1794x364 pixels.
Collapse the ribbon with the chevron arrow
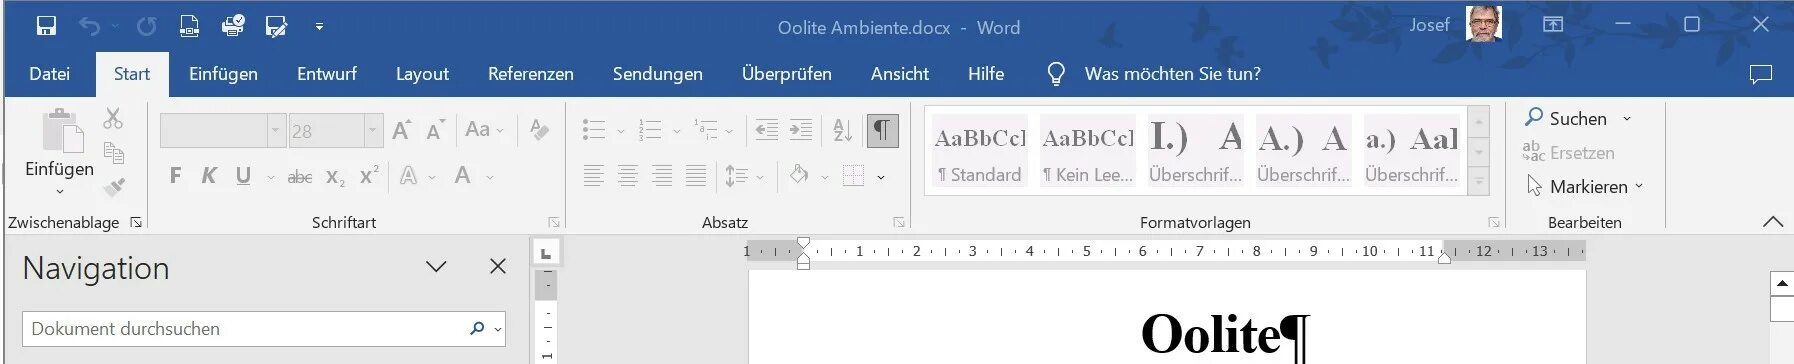click(1772, 222)
